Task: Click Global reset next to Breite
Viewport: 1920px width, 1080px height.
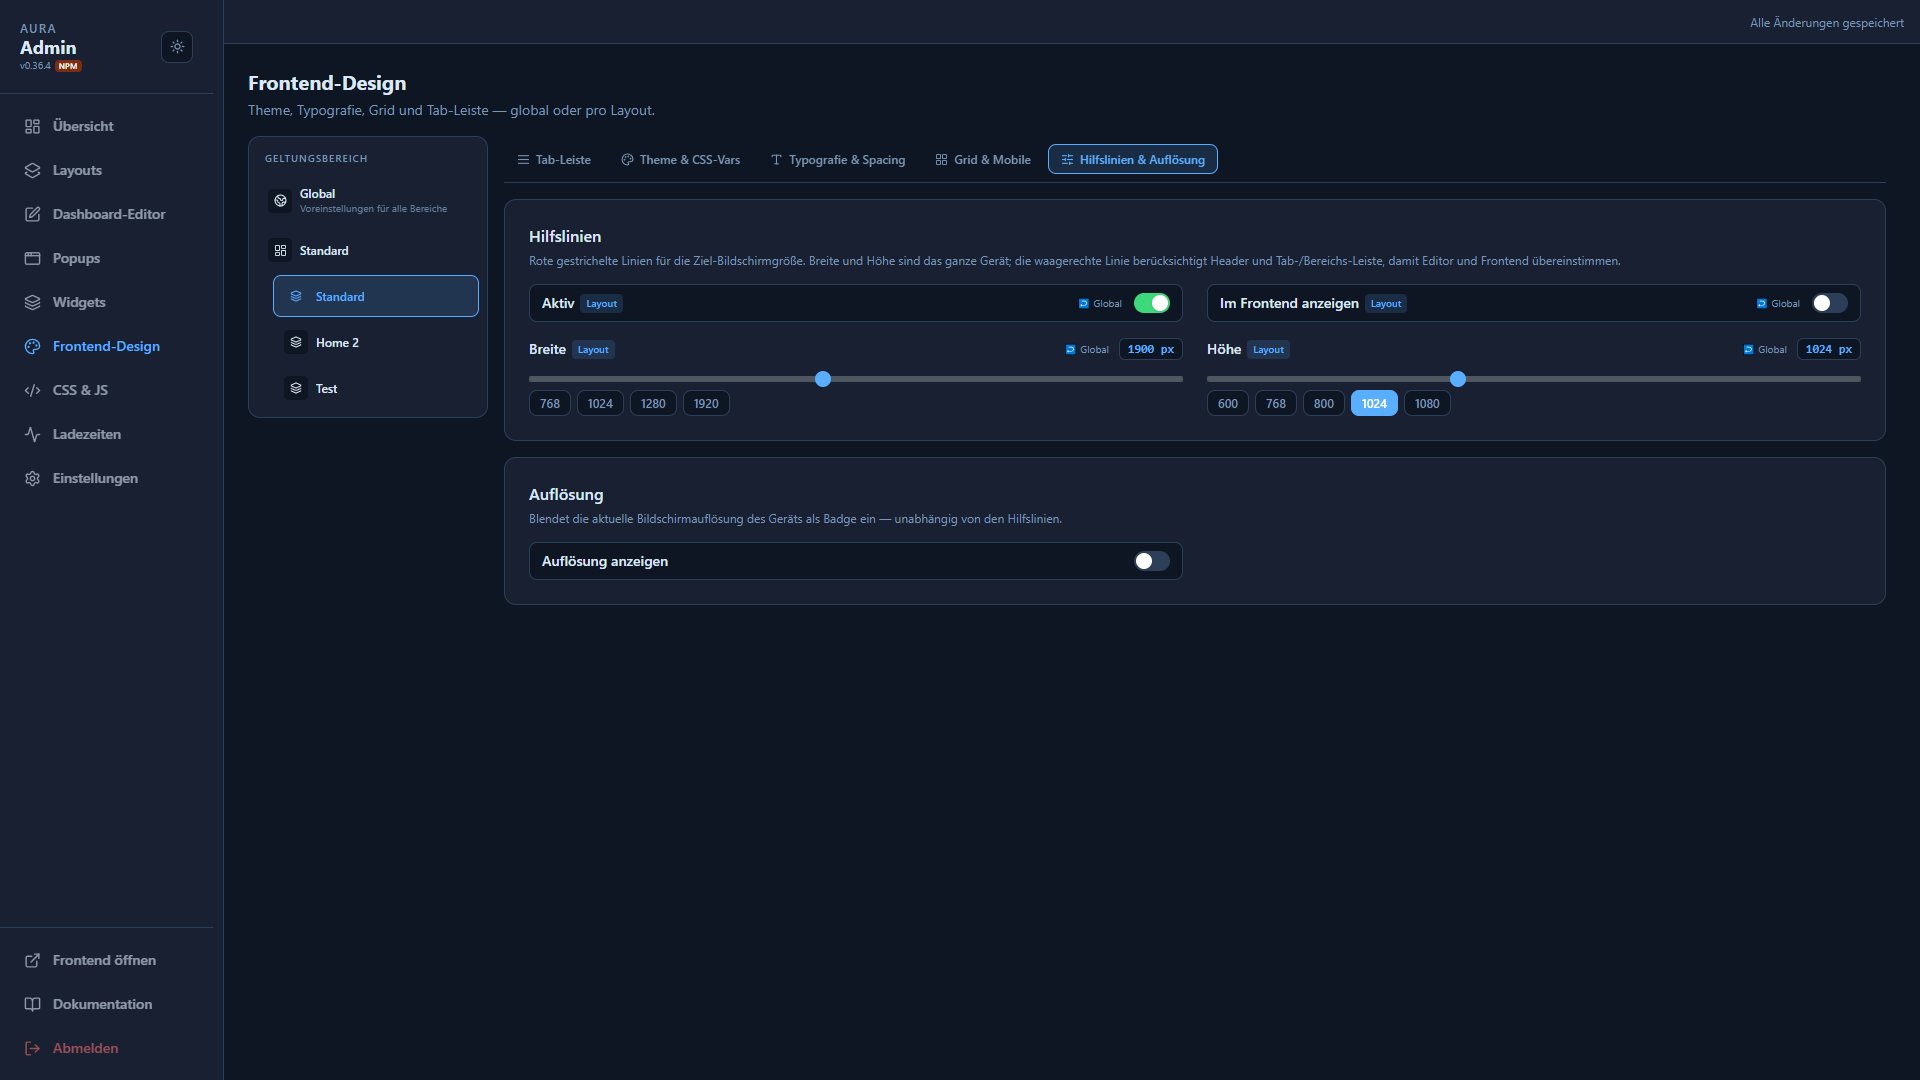Action: pos(1087,350)
